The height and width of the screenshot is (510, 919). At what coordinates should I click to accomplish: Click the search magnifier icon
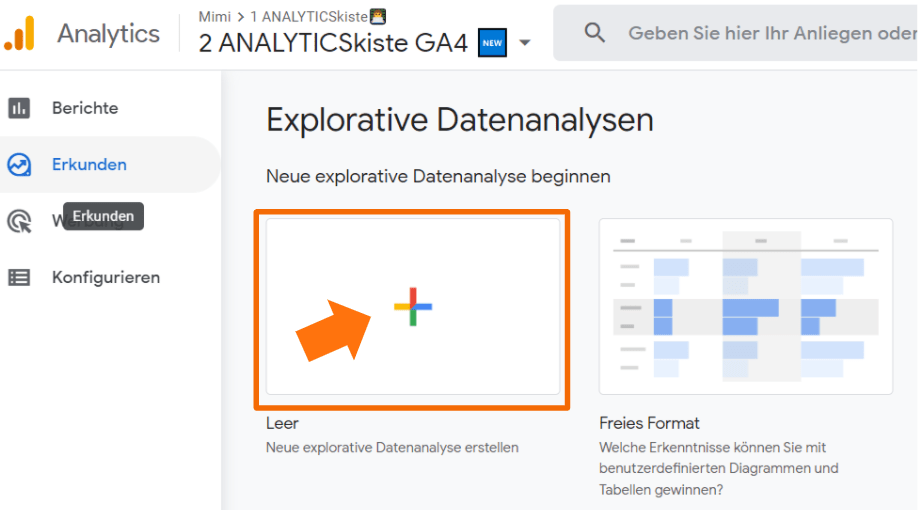(595, 34)
